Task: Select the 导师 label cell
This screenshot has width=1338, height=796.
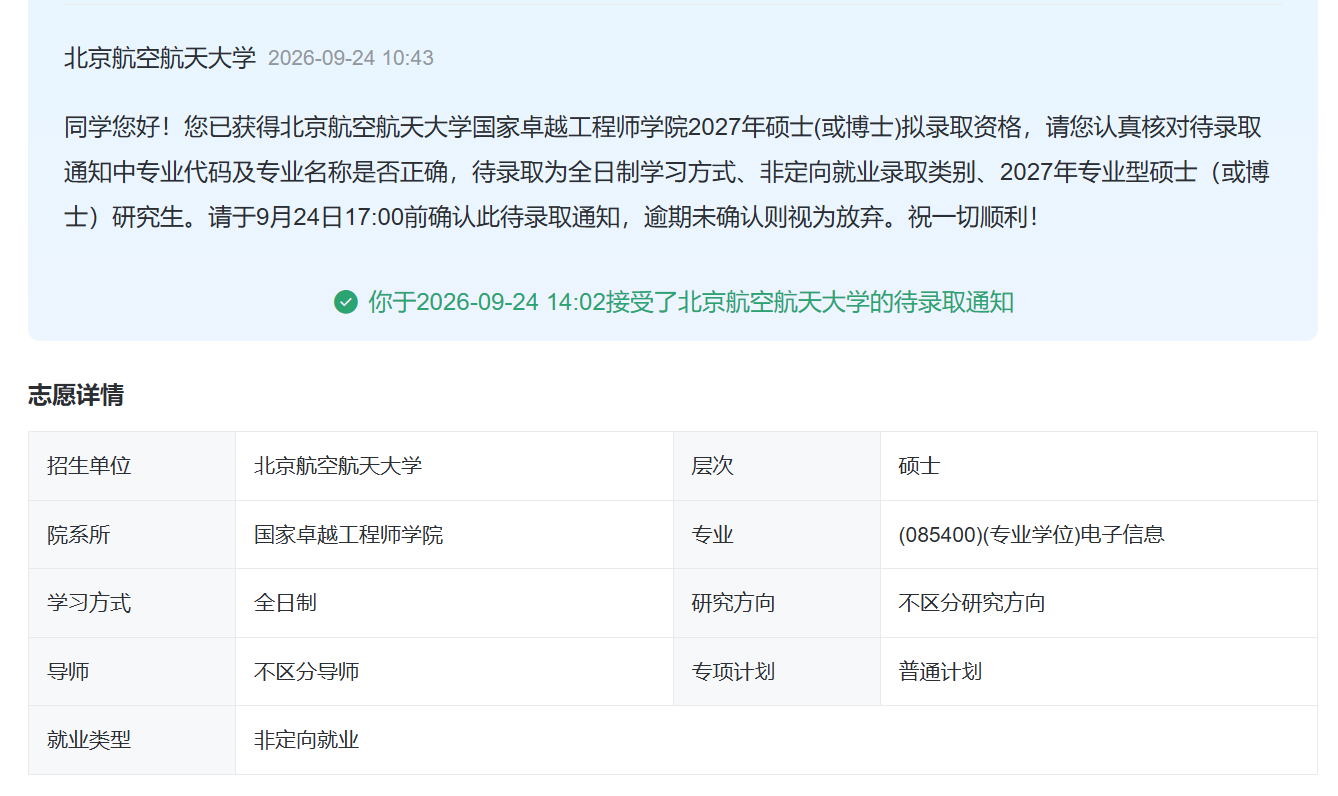Action: click(132, 672)
